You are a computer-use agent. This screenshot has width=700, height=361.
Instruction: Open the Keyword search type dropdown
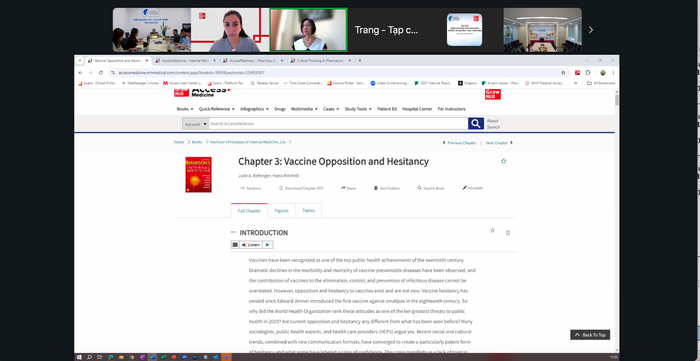point(195,124)
